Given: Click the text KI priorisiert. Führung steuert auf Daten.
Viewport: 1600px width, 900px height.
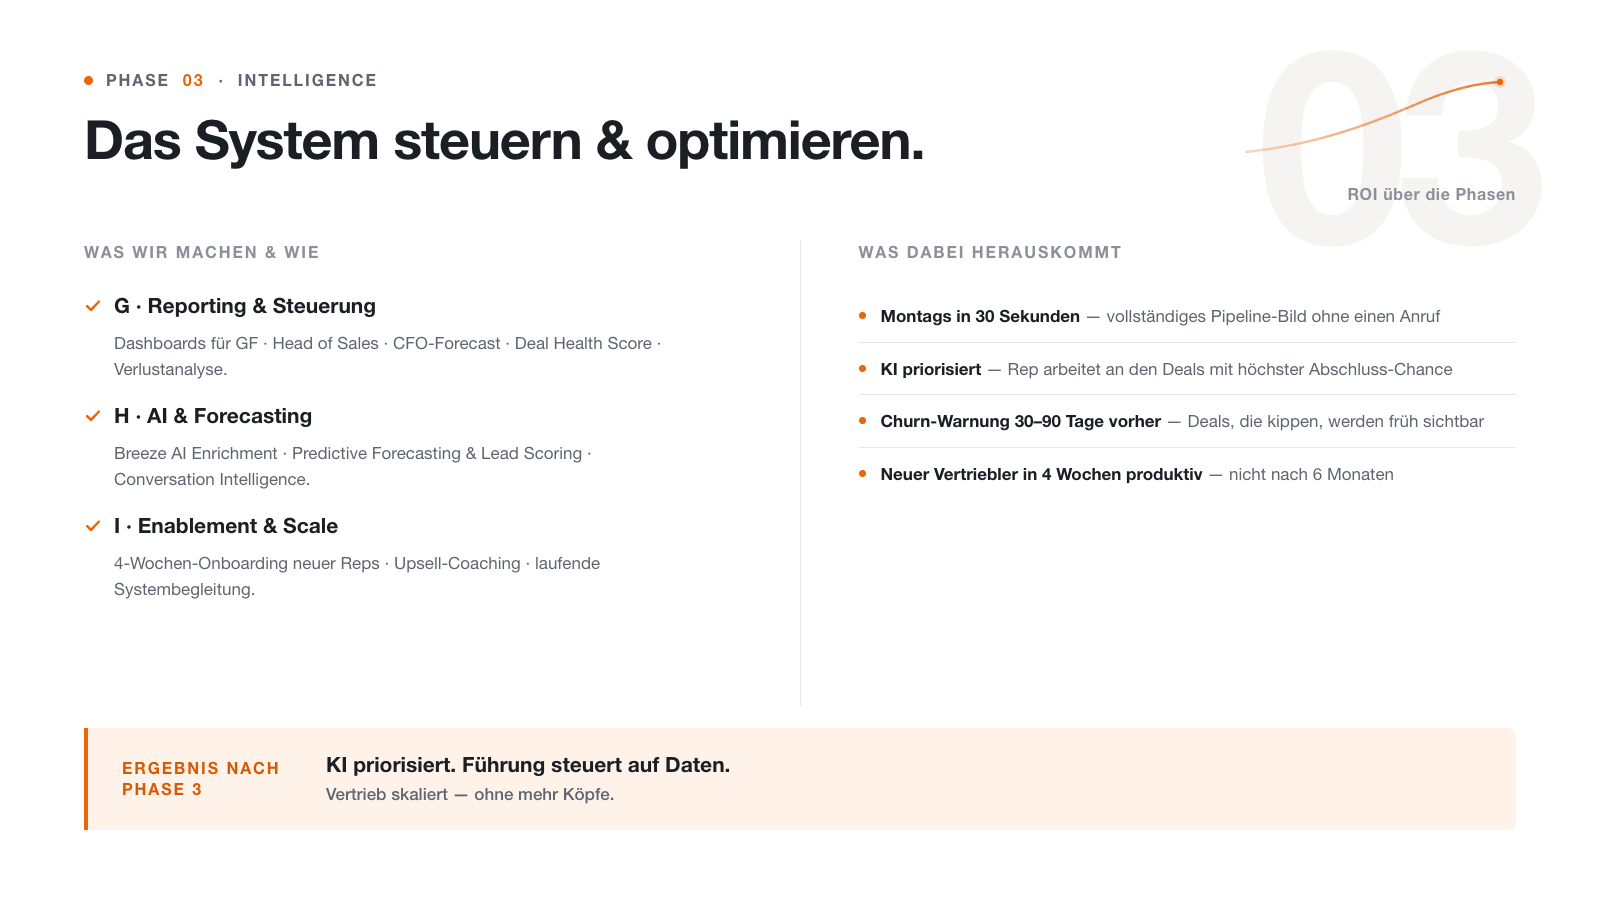Looking at the screenshot, I should pos(528,765).
